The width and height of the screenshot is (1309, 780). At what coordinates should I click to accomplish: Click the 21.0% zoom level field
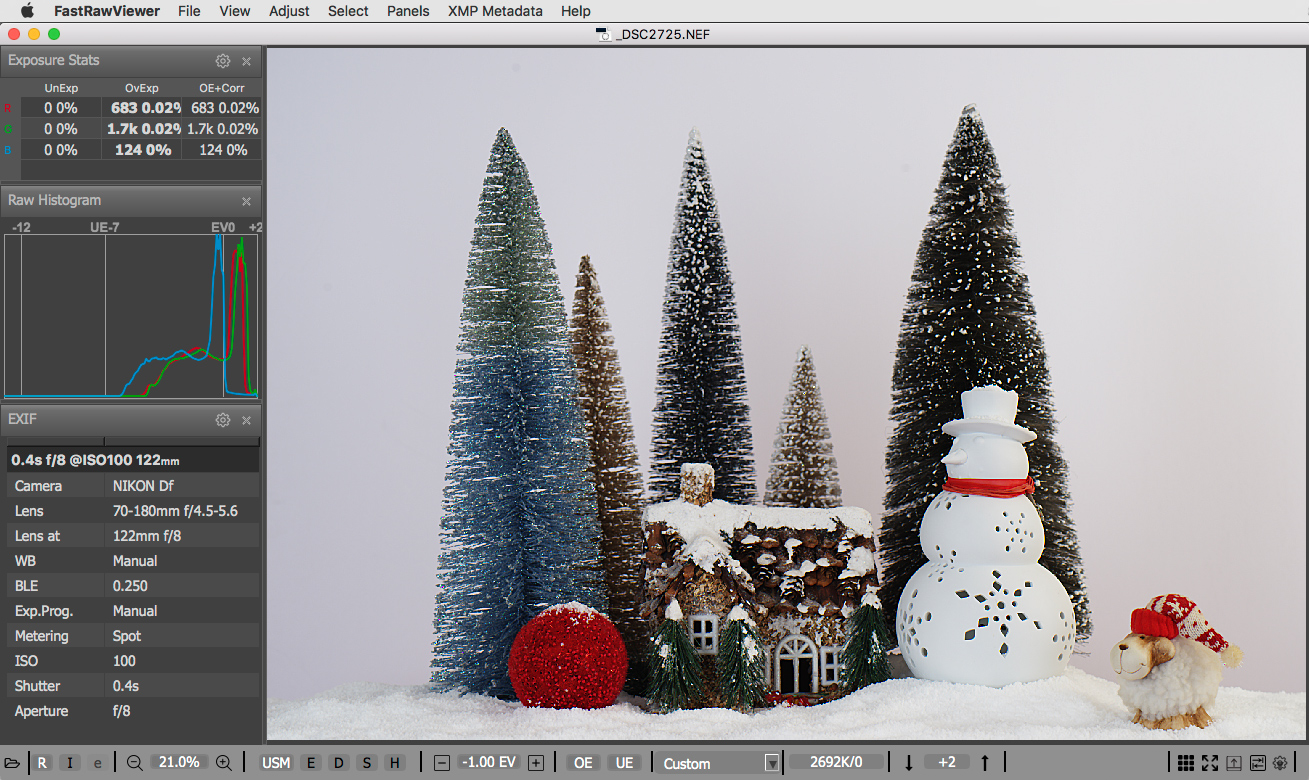pyautogui.click(x=180, y=763)
